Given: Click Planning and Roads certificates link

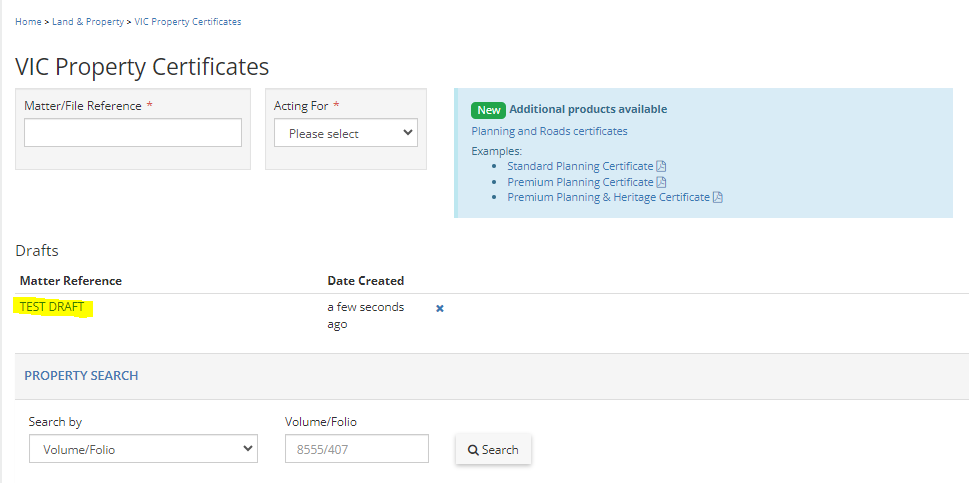Looking at the screenshot, I should point(549,131).
